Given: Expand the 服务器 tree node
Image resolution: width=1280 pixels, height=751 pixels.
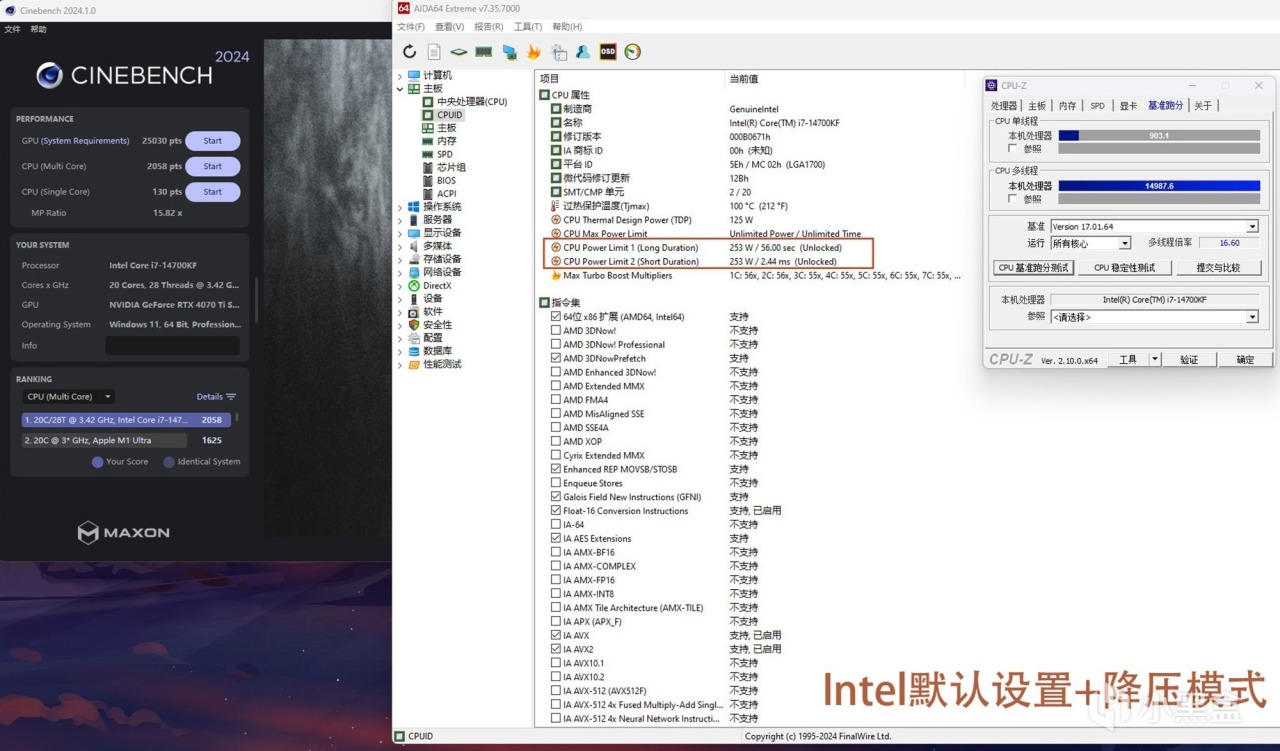Looking at the screenshot, I should 400,220.
